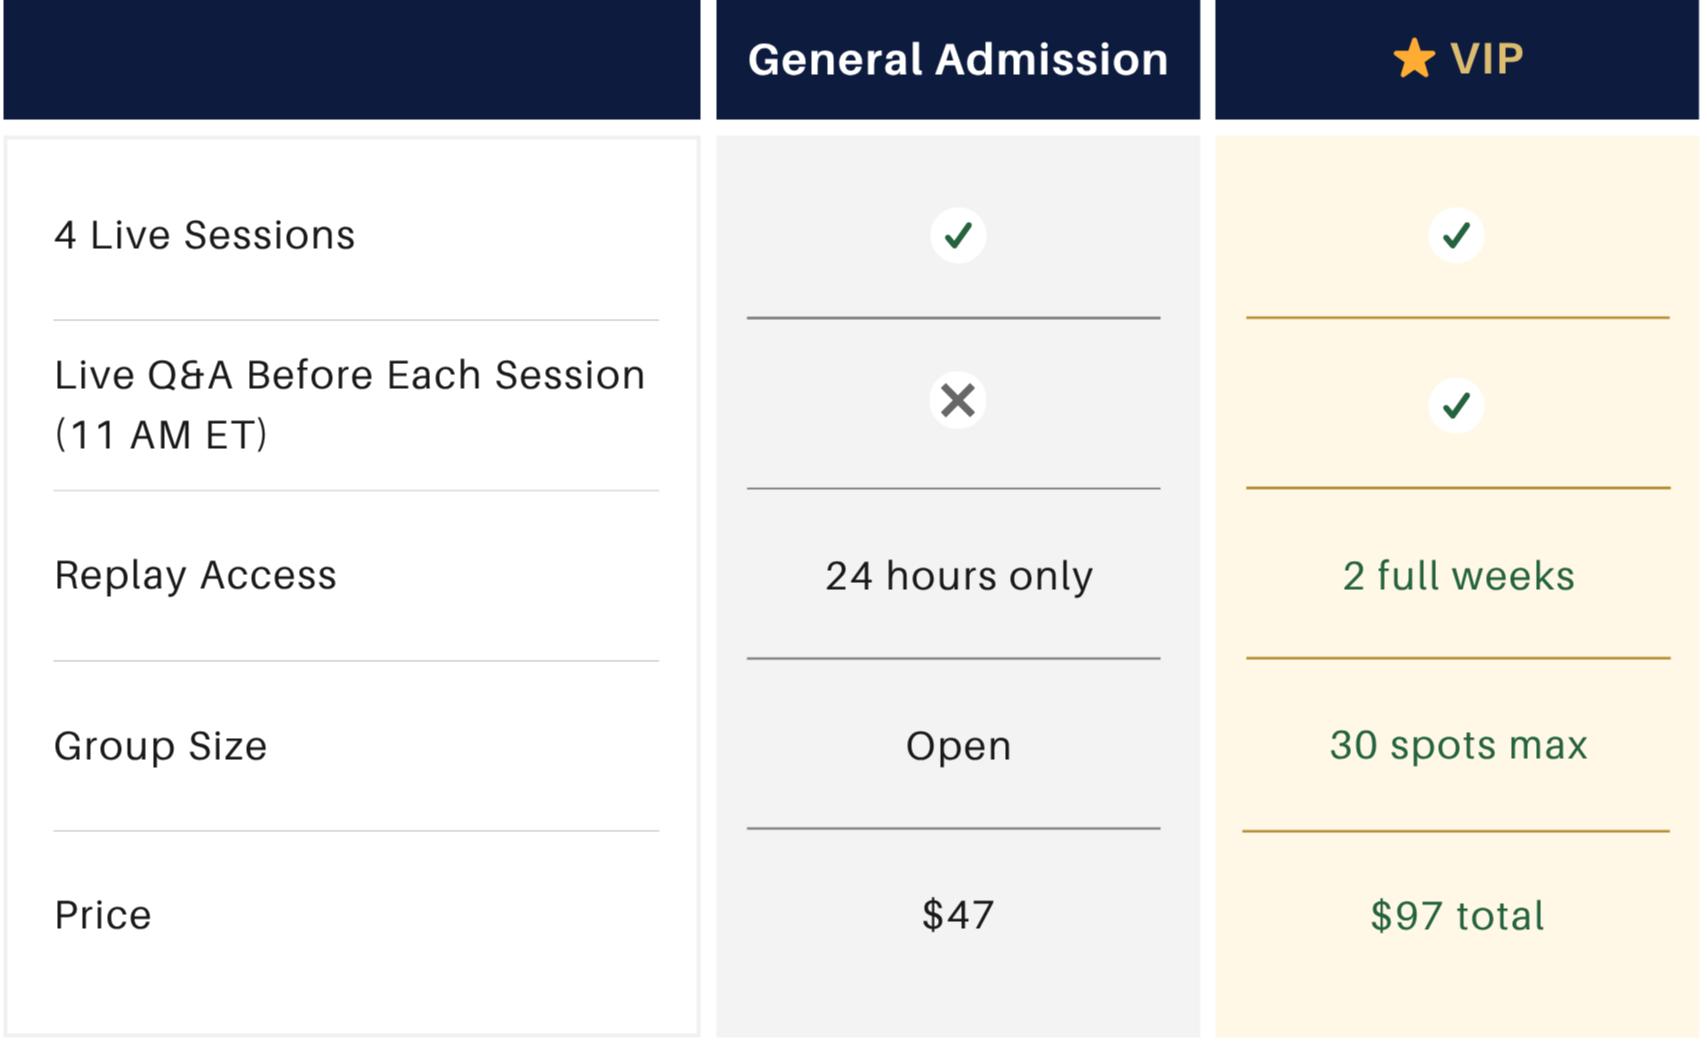Image resolution: width=1707 pixels, height=1041 pixels.
Task: Click the Live Q&A Before Each Session label
Action: [349, 376]
